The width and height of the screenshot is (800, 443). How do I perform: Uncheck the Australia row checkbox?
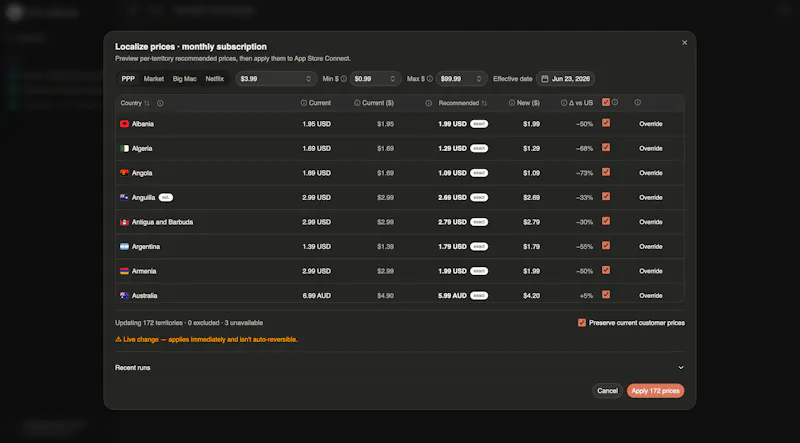606,294
